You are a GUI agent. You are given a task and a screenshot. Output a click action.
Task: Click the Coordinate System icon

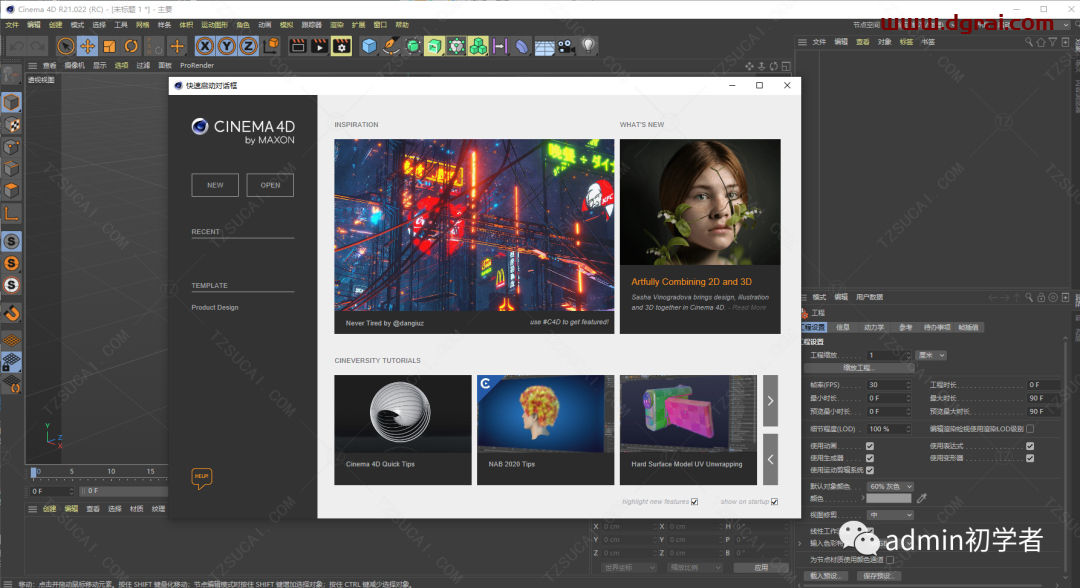click(x=271, y=46)
